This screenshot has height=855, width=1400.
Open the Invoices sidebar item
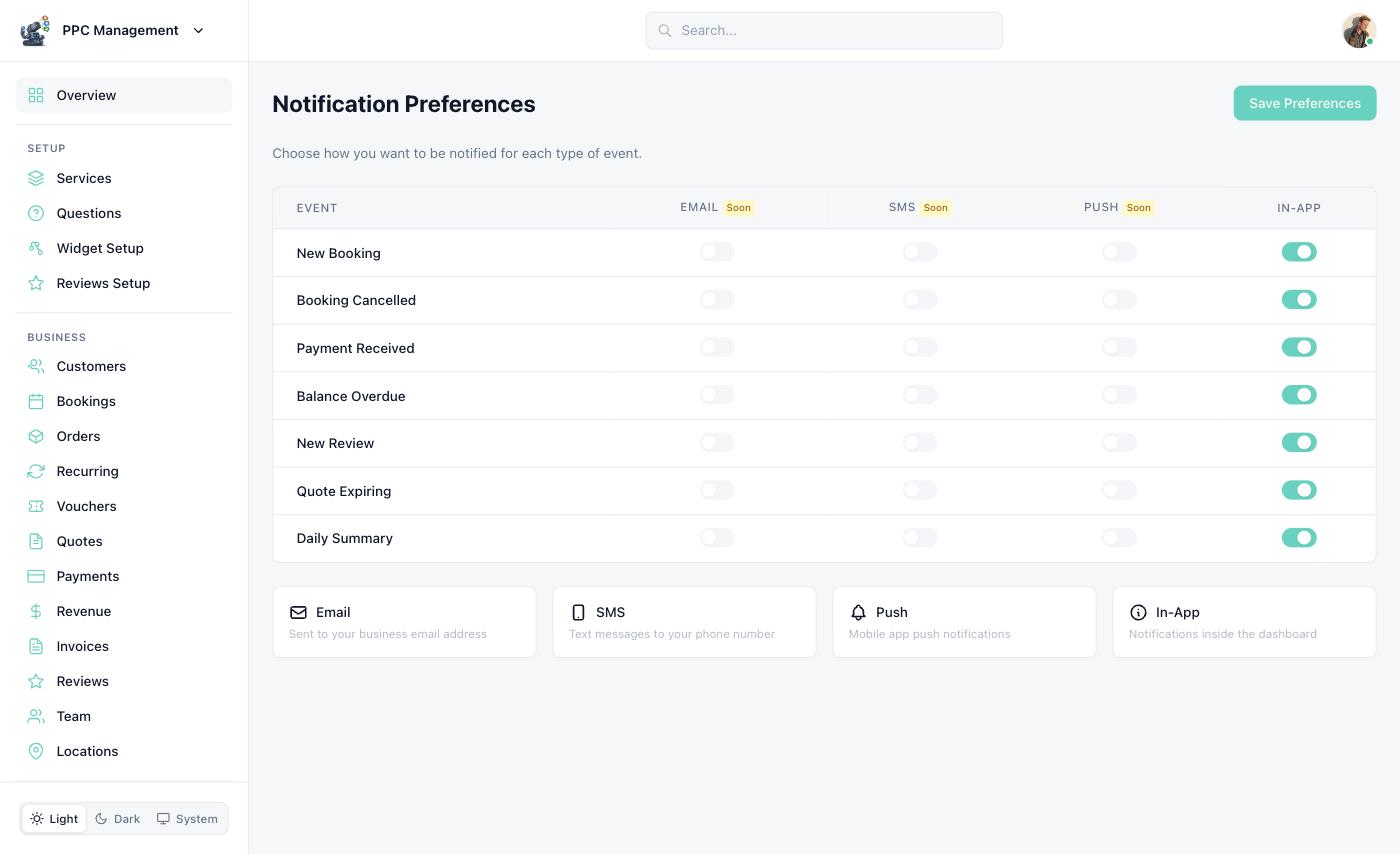pos(124,646)
